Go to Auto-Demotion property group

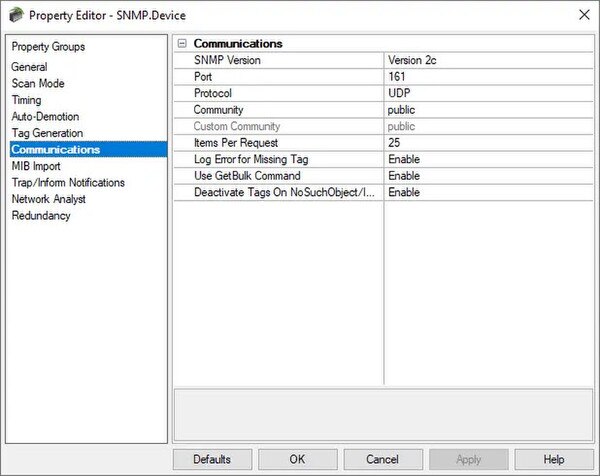click(x=45, y=116)
